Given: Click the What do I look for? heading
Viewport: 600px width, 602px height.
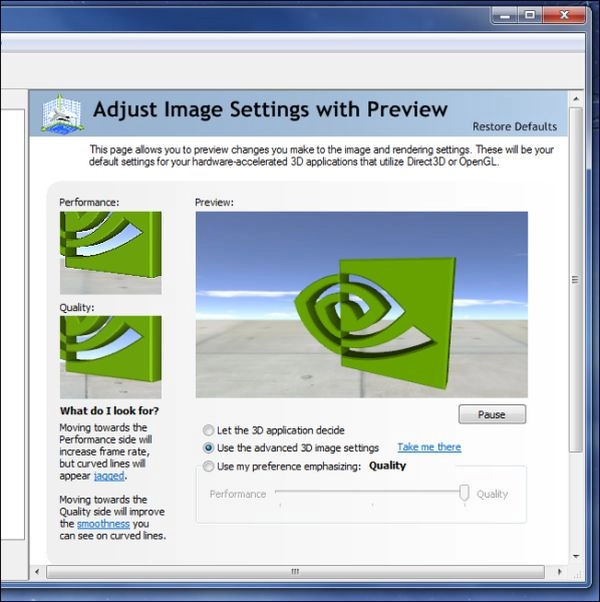Looking at the screenshot, I should coord(109,411).
